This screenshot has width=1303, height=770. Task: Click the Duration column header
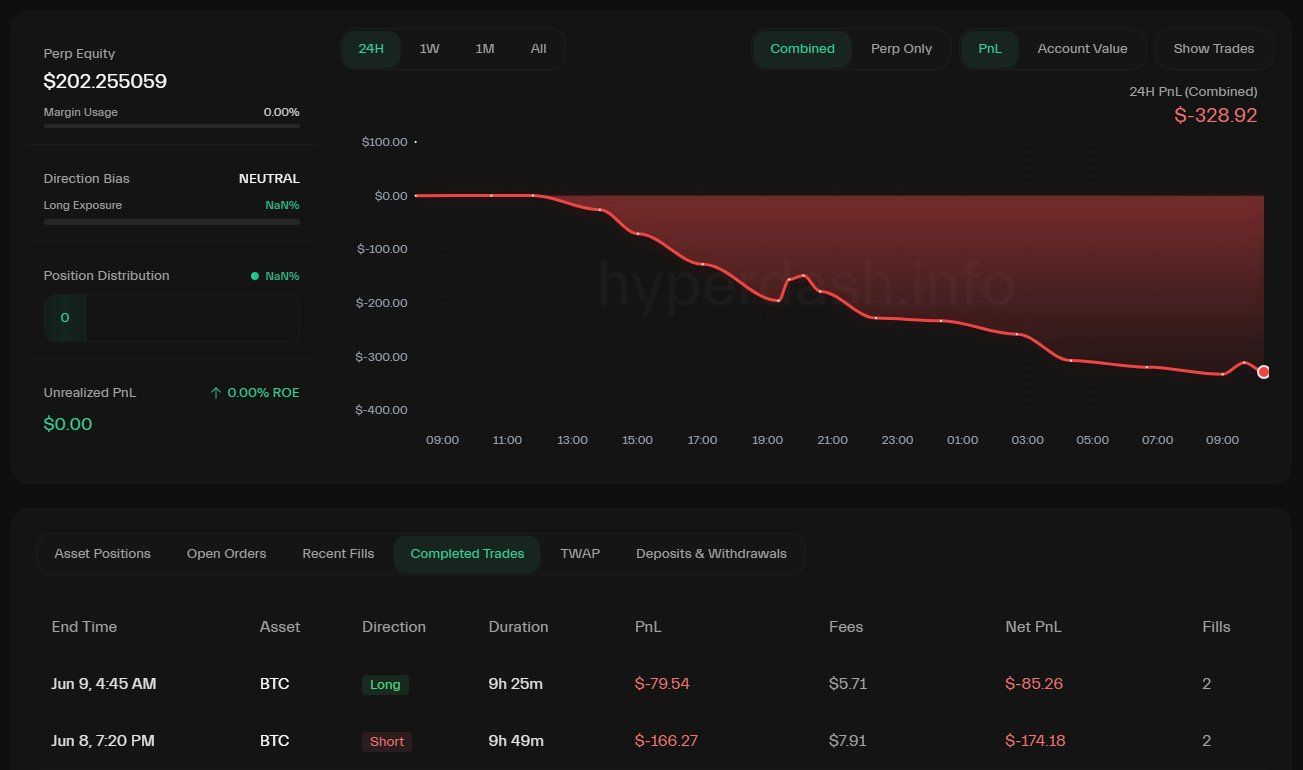(518, 627)
